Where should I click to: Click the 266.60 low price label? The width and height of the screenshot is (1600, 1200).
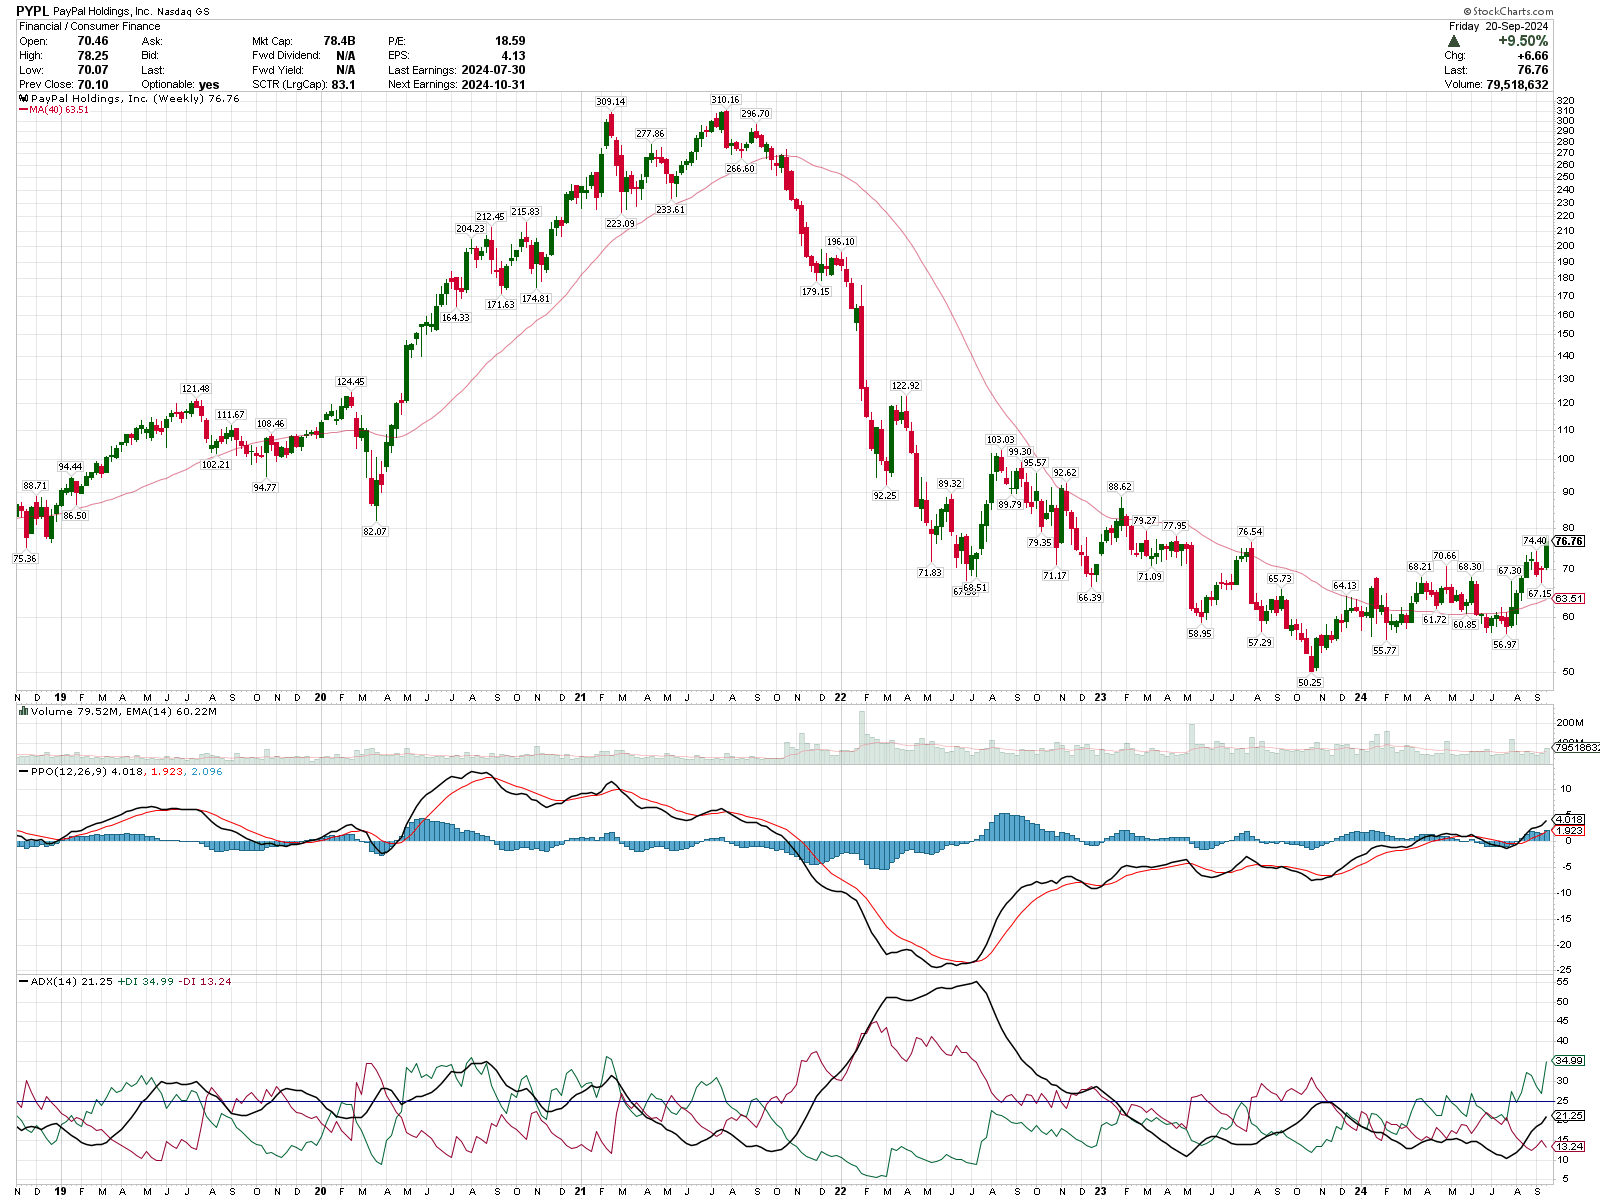740,169
